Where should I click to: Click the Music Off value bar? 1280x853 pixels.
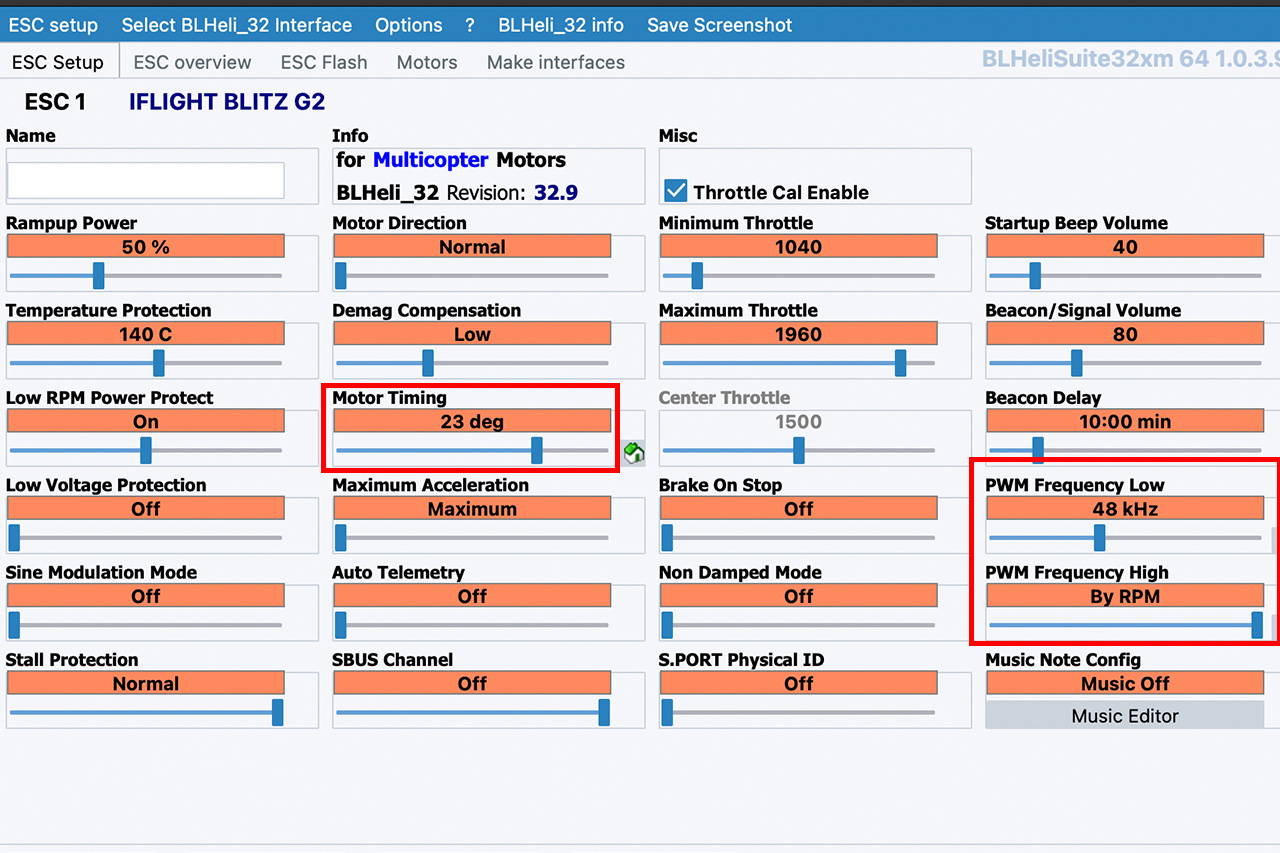pyautogui.click(x=1125, y=683)
